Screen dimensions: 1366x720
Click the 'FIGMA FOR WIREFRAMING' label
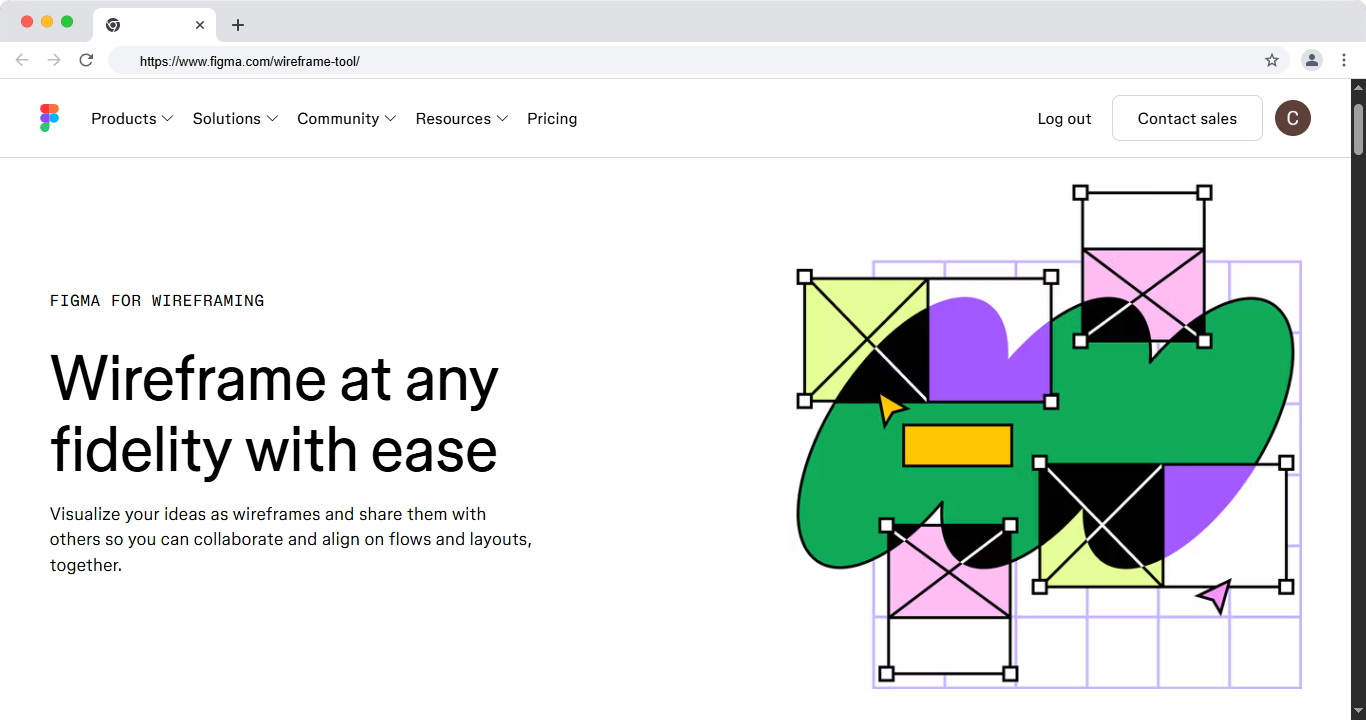coord(157,300)
